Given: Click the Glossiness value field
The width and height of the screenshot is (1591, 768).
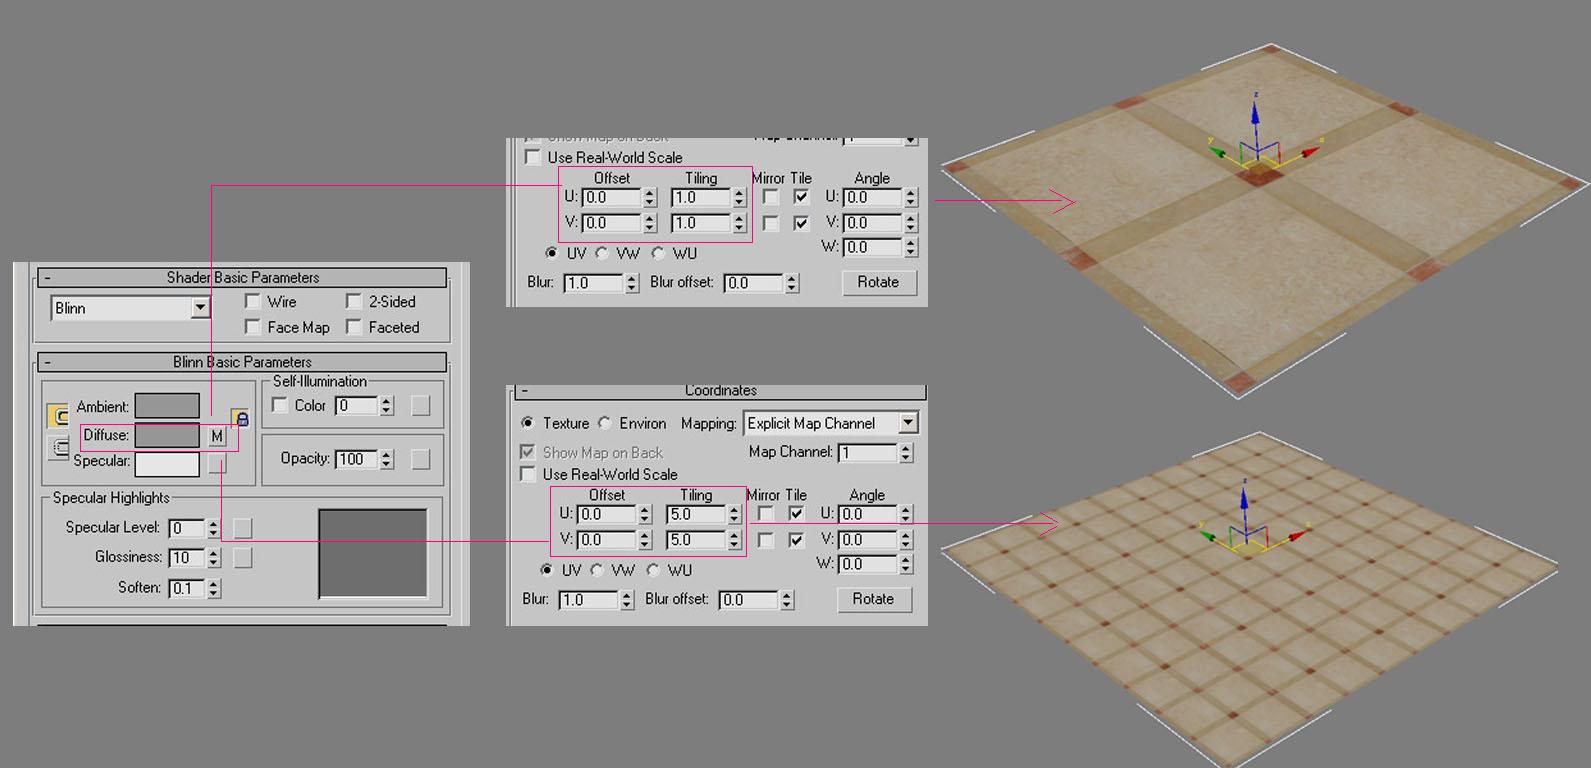Looking at the screenshot, I should click(187, 558).
